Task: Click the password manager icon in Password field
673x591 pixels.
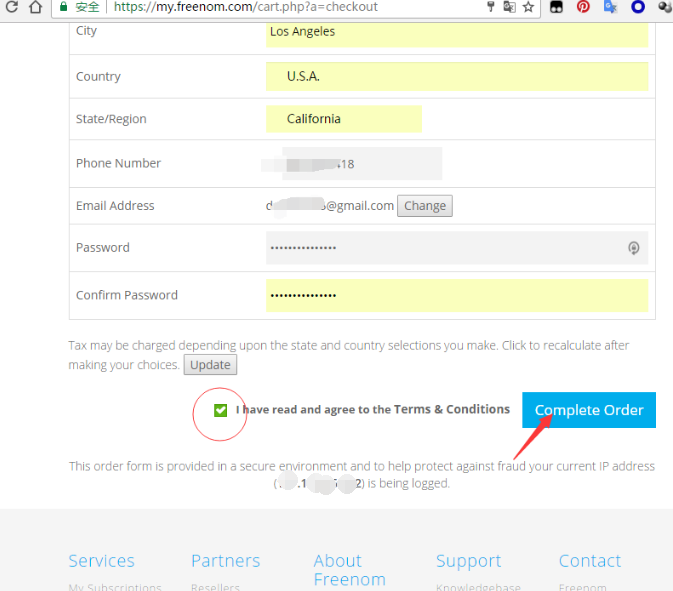Action: pos(634,248)
